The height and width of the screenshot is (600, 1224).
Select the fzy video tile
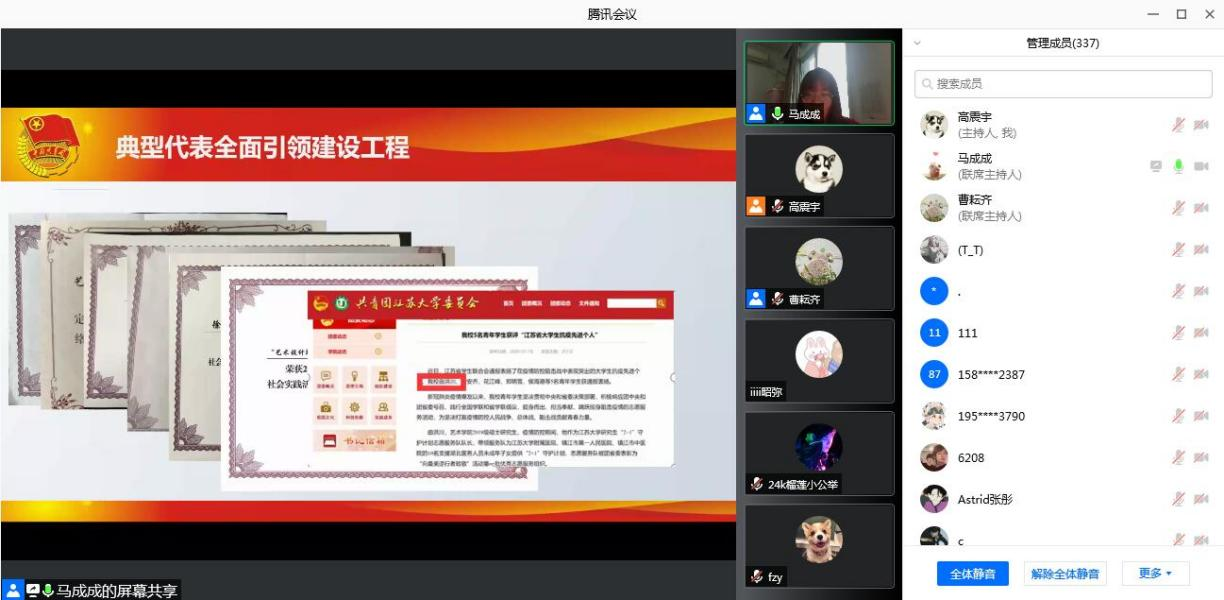pyautogui.click(x=820, y=546)
